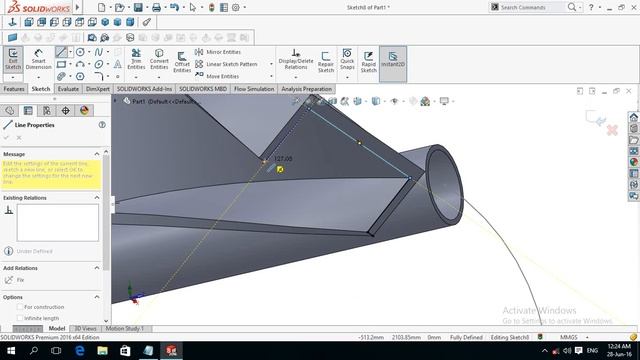Open Display/Delete Relations

tap(296, 60)
